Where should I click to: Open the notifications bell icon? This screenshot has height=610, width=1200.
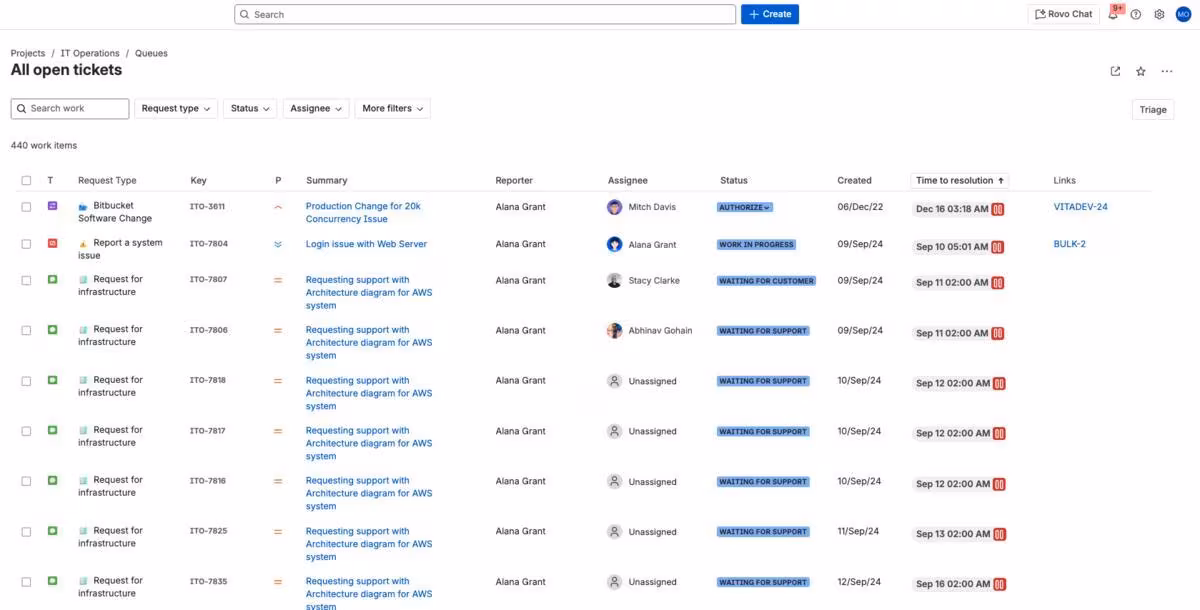(1113, 15)
